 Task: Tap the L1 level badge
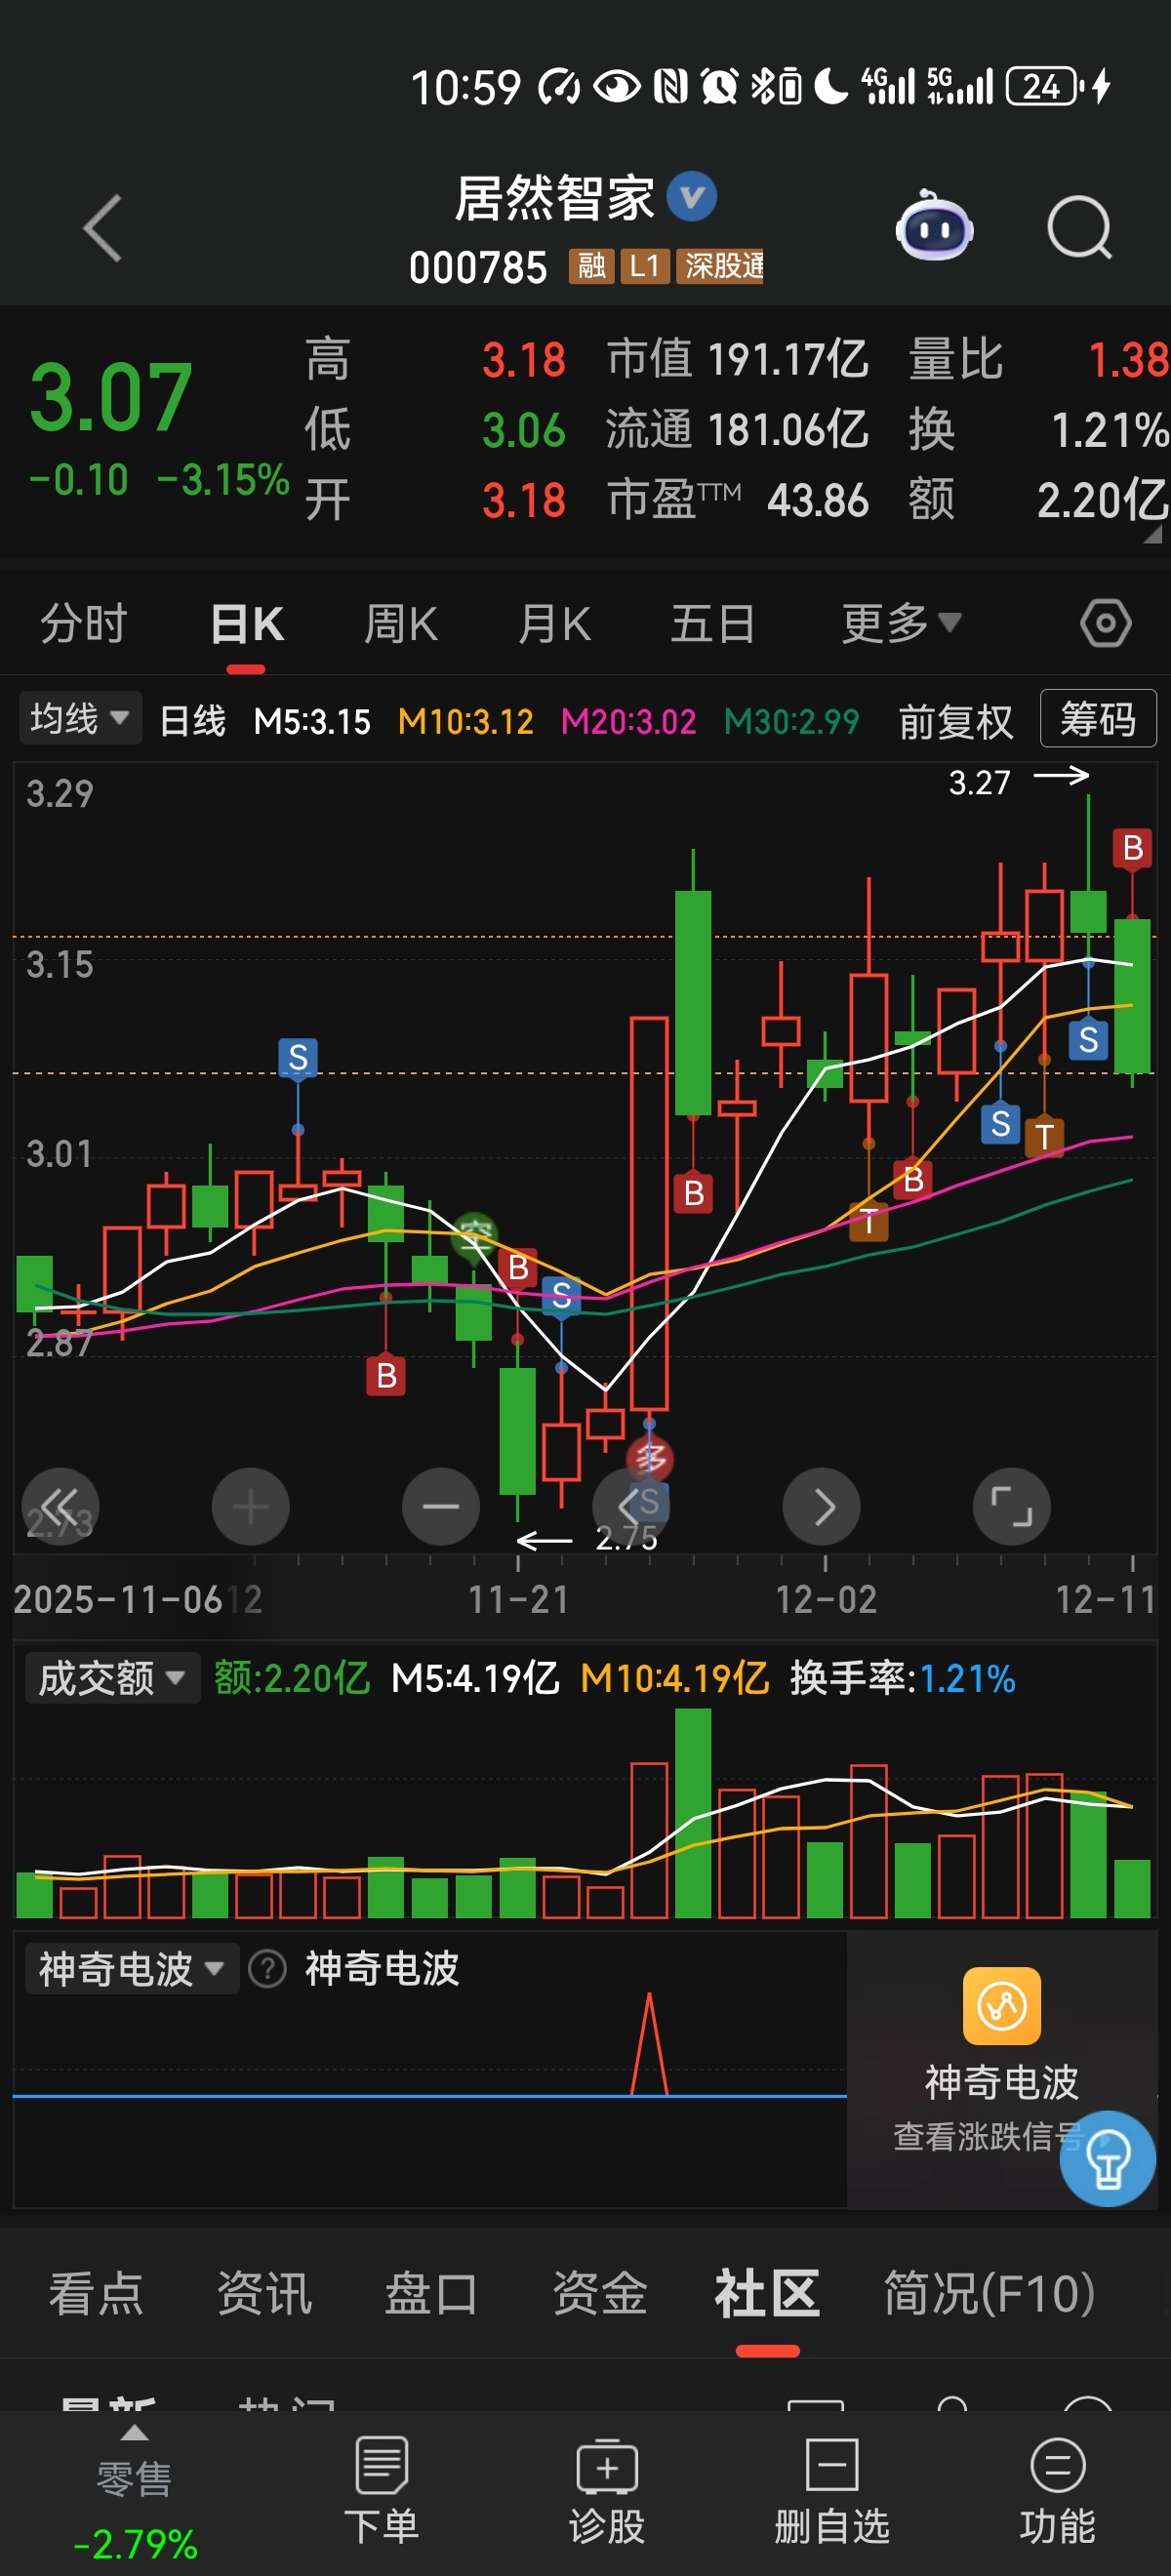pyautogui.click(x=645, y=266)
